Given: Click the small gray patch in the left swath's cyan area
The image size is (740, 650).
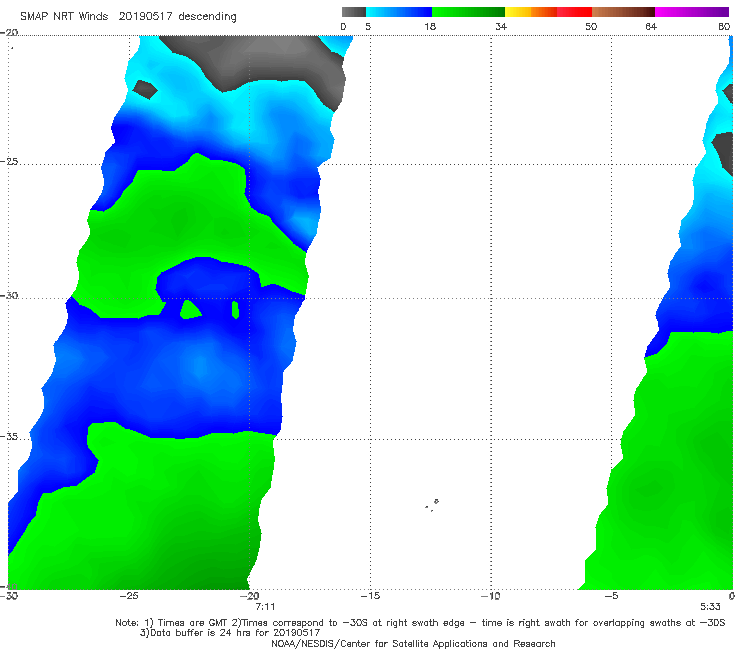Looking at the screenshot, I should point(145,89).
